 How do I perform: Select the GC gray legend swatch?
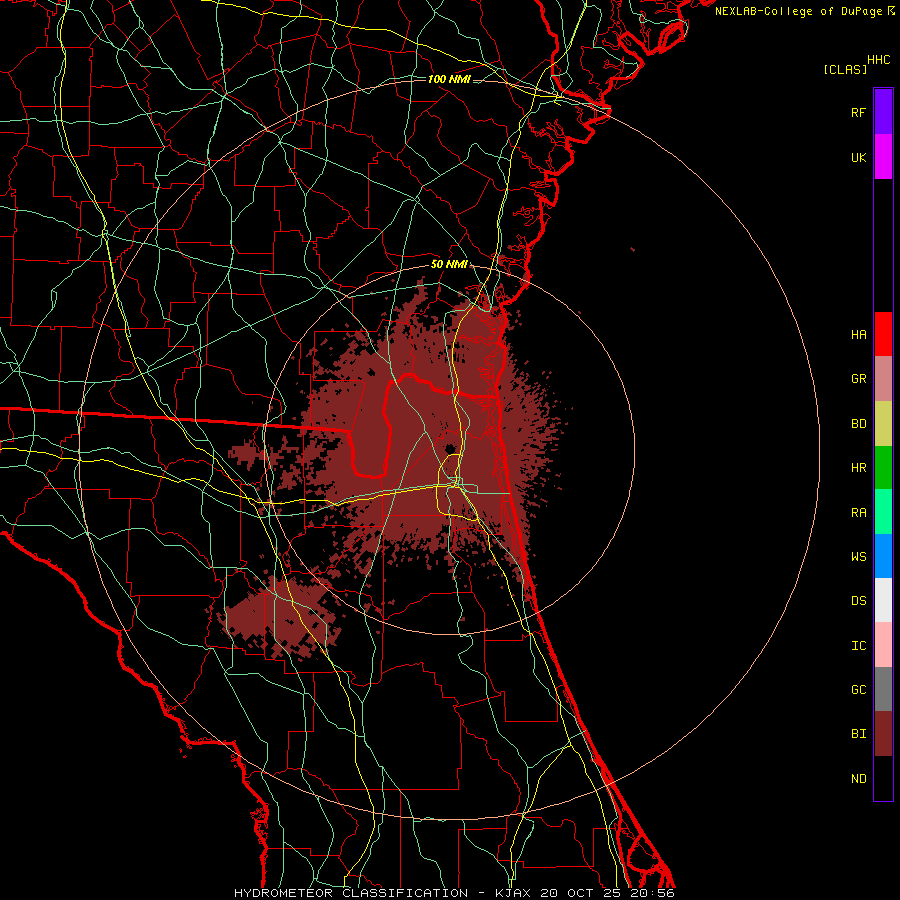pyautogui.click(x=883, y=689)
